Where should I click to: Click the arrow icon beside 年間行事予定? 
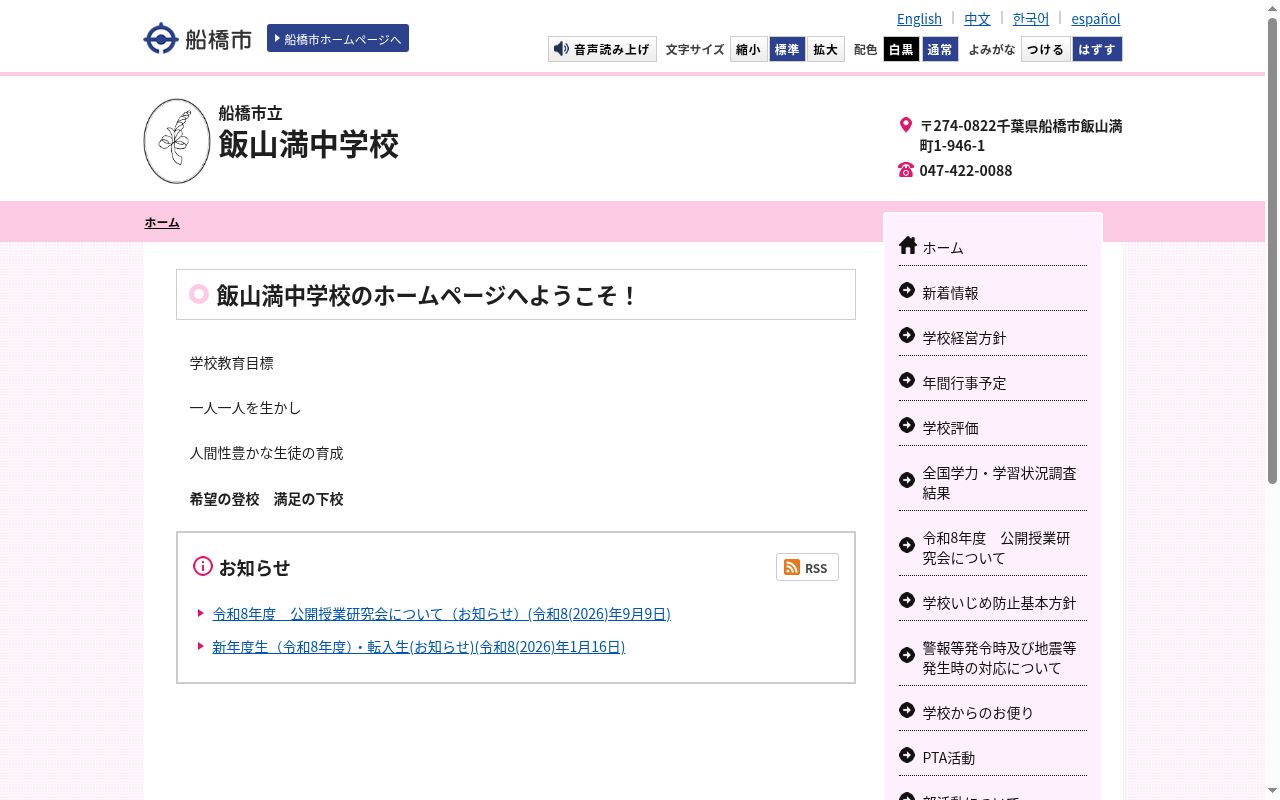coord(907,381)
